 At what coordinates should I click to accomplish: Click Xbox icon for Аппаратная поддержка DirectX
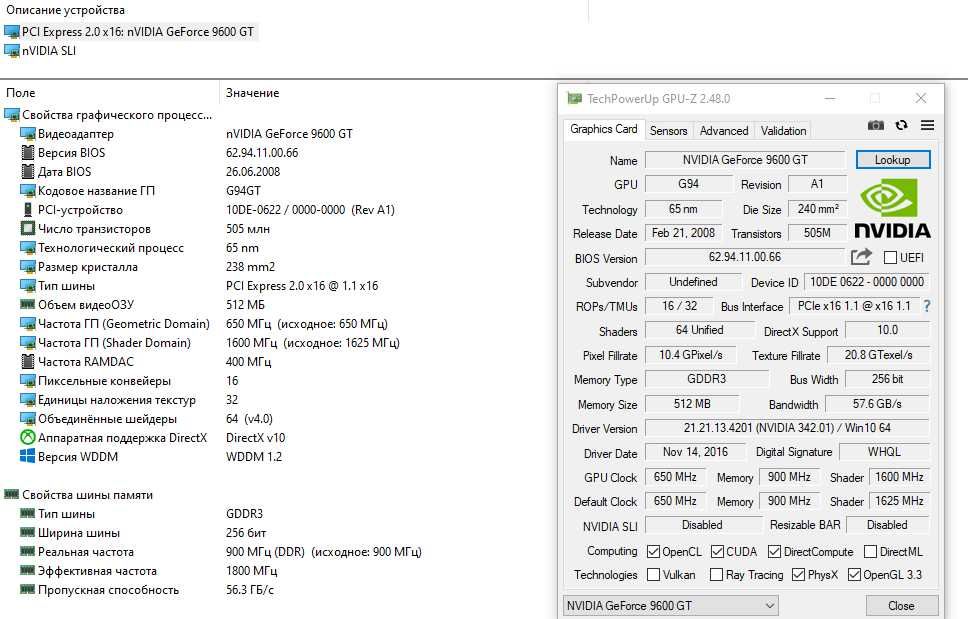click(27, 438)
